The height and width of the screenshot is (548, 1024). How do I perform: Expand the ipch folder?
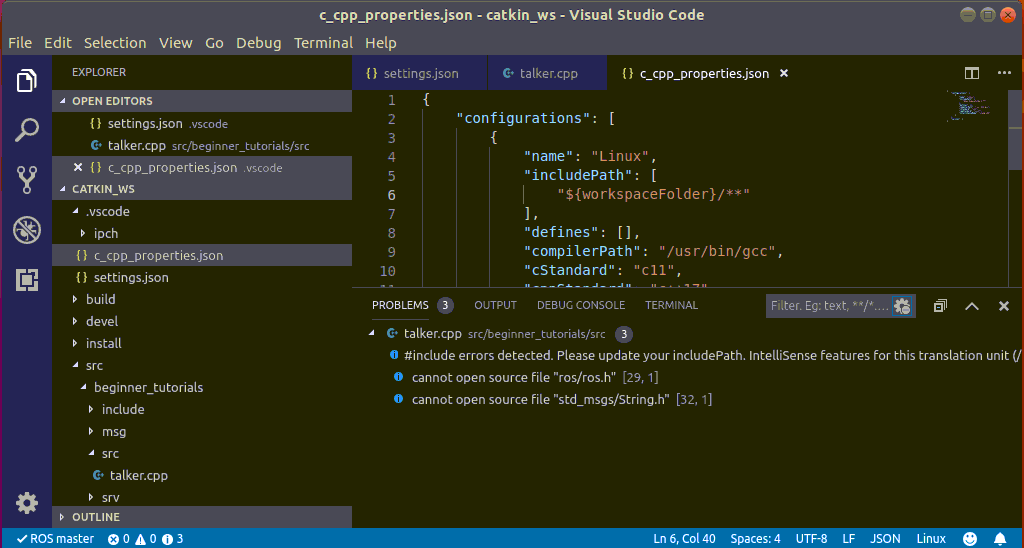click(83, 233)
